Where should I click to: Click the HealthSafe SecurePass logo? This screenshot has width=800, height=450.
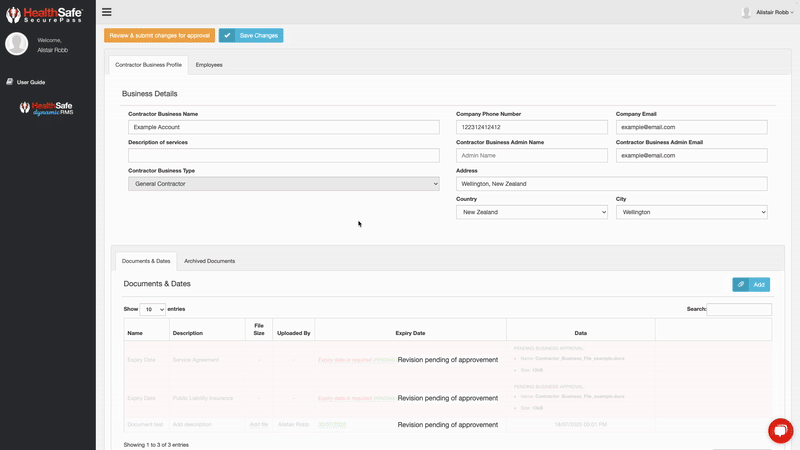pyautogui.click(x=47, y=12)
